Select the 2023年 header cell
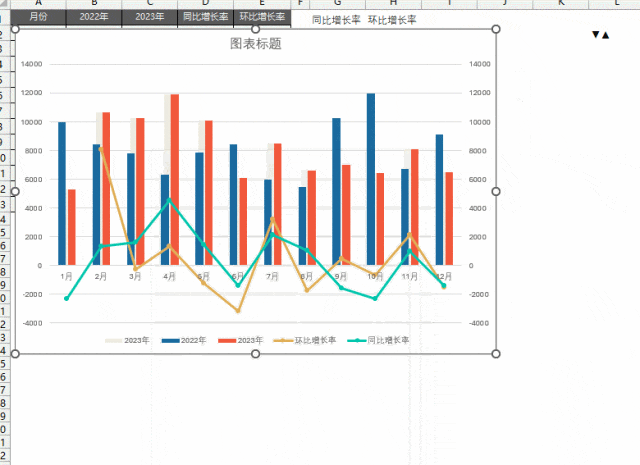 pyautogui.click(x=150, y=17)
